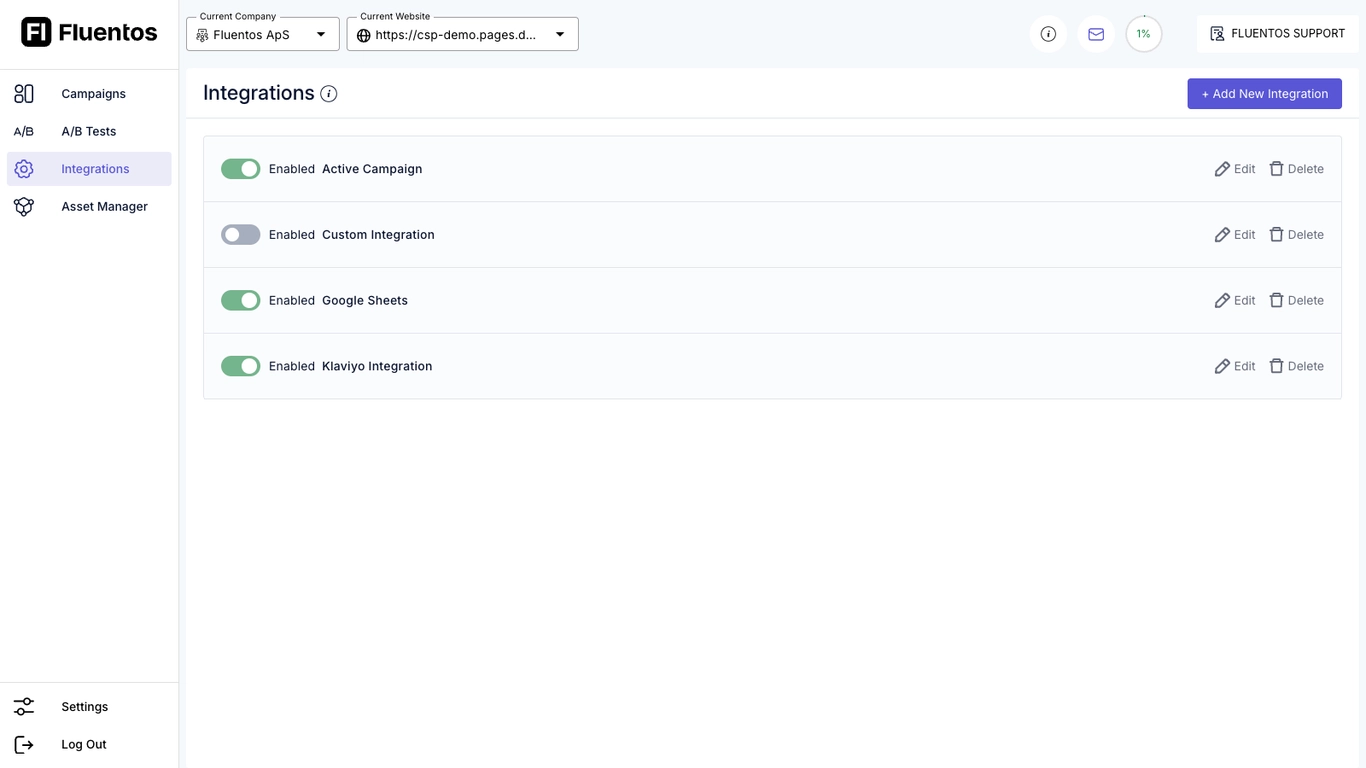1366x768 pixels.
Task: Open the info icon in top bar
Action: click(x=1048, y=34)
